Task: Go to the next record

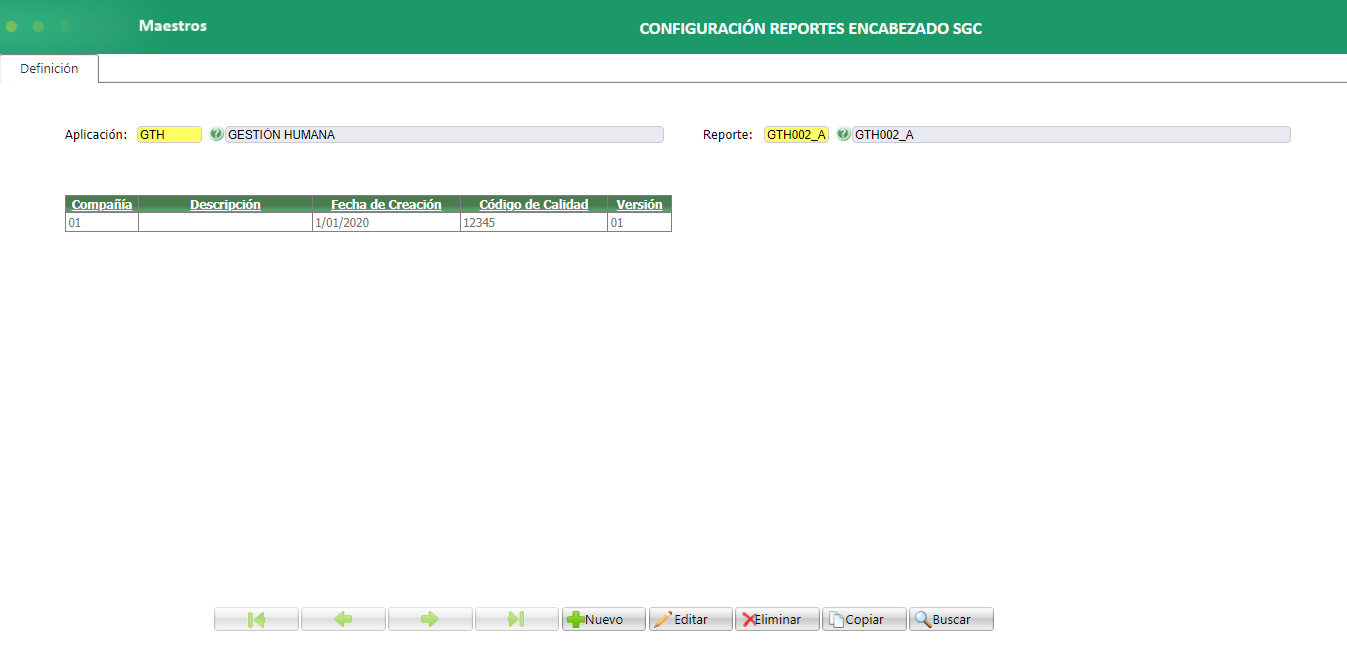Action: click(x=430, y=619)
